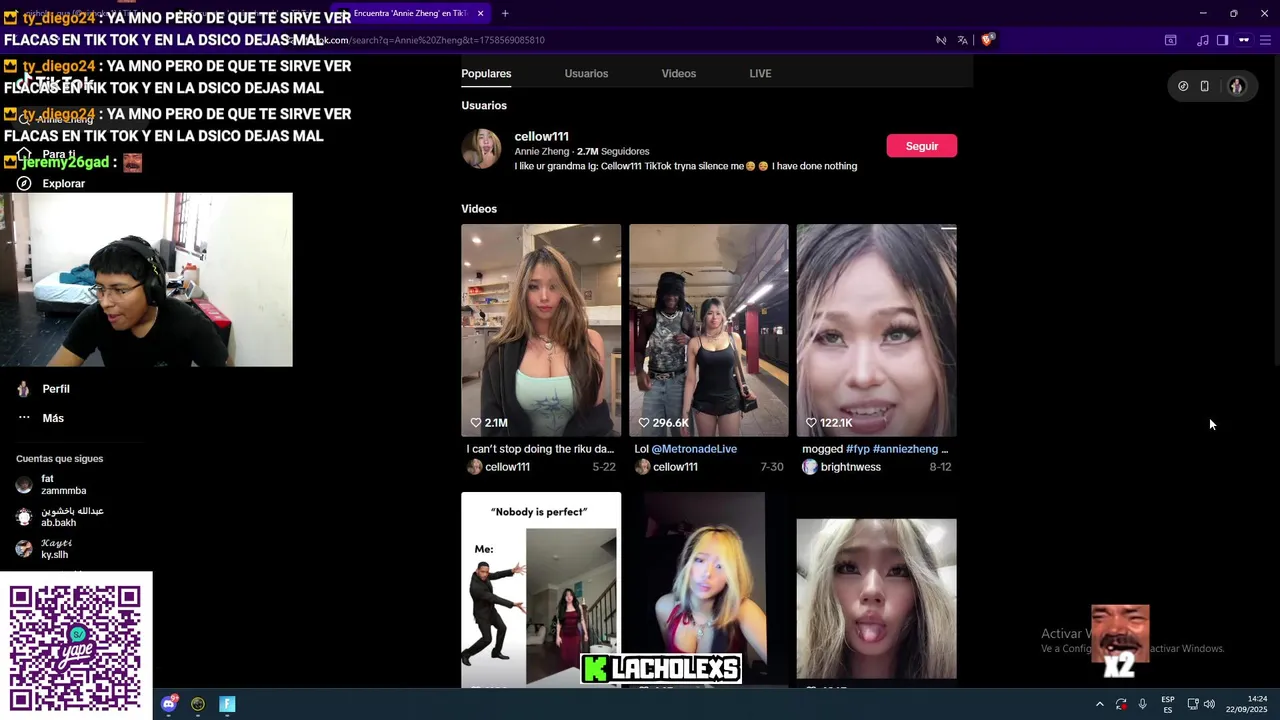Open the browser hamburger menu

pyautogui.click(x=1267, y=40)
